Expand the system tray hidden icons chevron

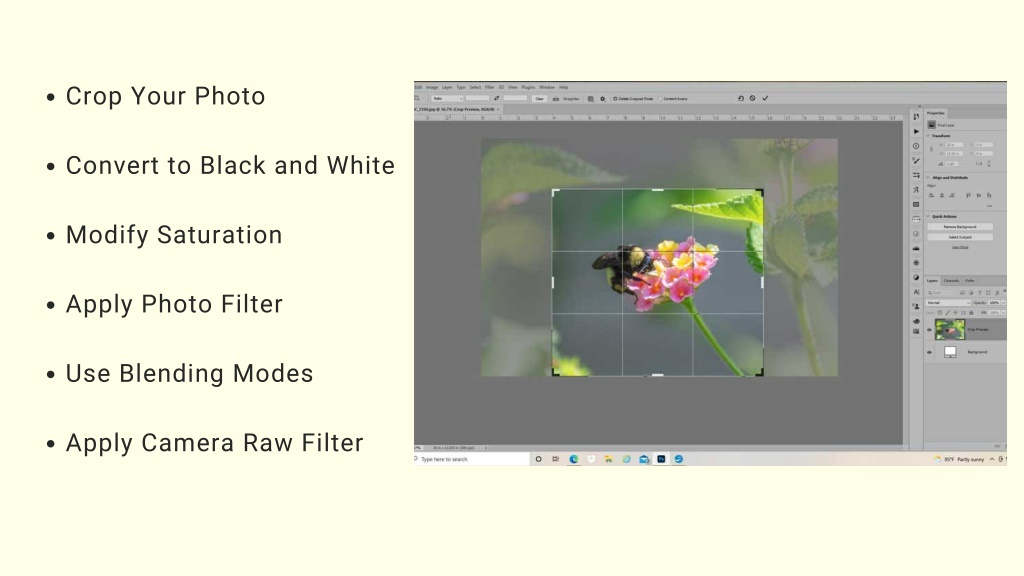pyautogui.click(x=991, y=459)
